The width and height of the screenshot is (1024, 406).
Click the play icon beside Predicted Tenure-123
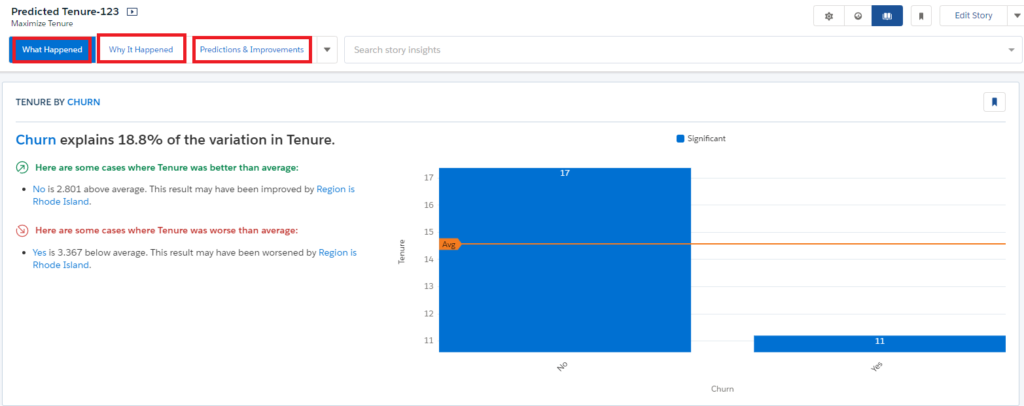133,12
